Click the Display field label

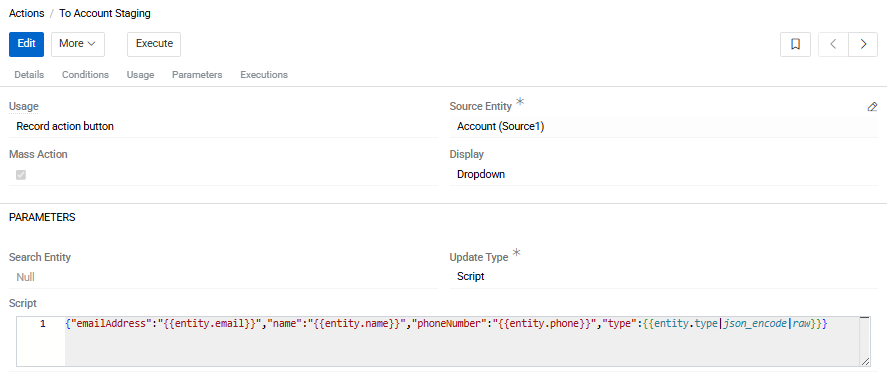point(467,154)
